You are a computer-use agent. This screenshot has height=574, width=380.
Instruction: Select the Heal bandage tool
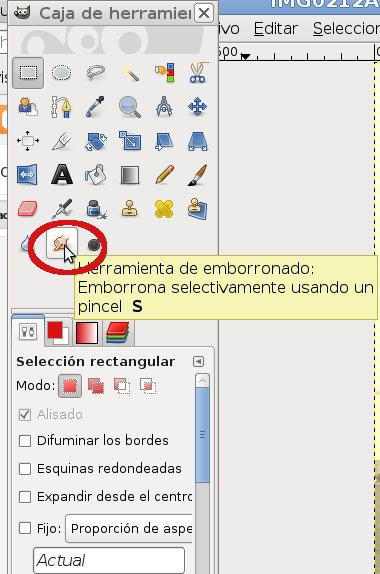pos(164,209)
